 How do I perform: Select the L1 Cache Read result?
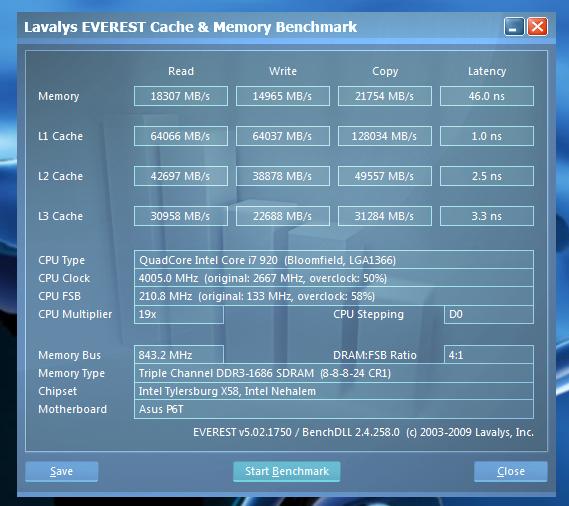(181, 136)
